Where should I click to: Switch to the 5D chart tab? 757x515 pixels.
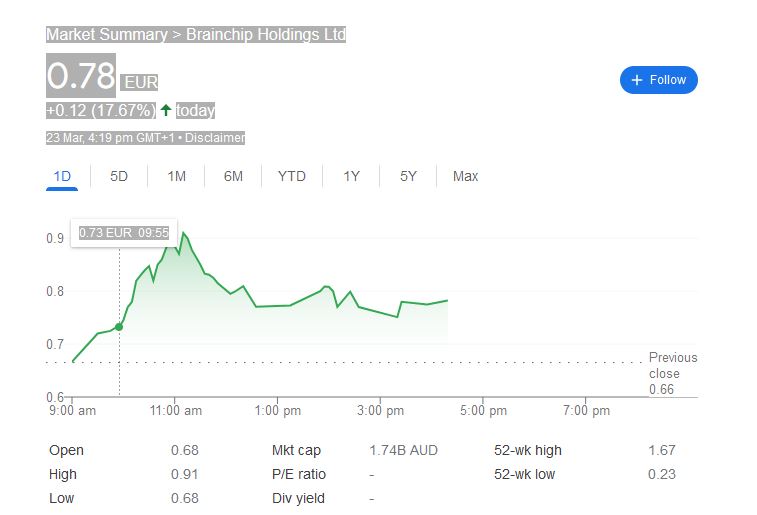[119, 177]
